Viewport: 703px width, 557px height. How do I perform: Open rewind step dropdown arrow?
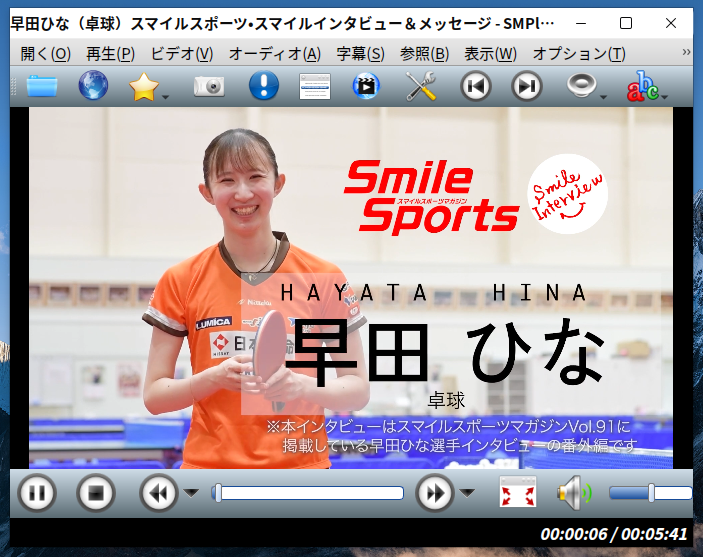(191, 493)
